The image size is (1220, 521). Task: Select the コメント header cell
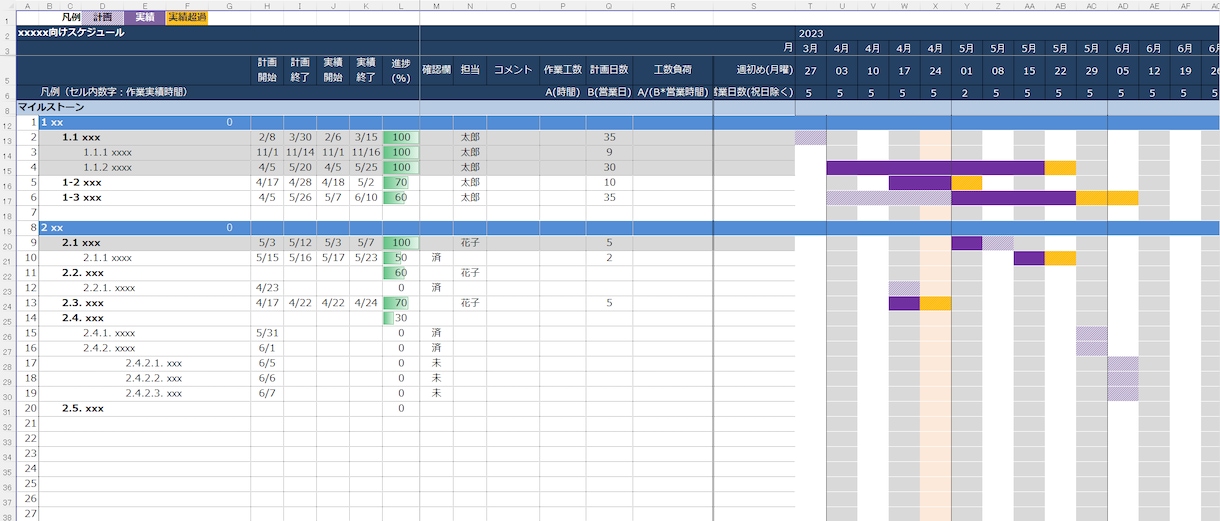513,70
